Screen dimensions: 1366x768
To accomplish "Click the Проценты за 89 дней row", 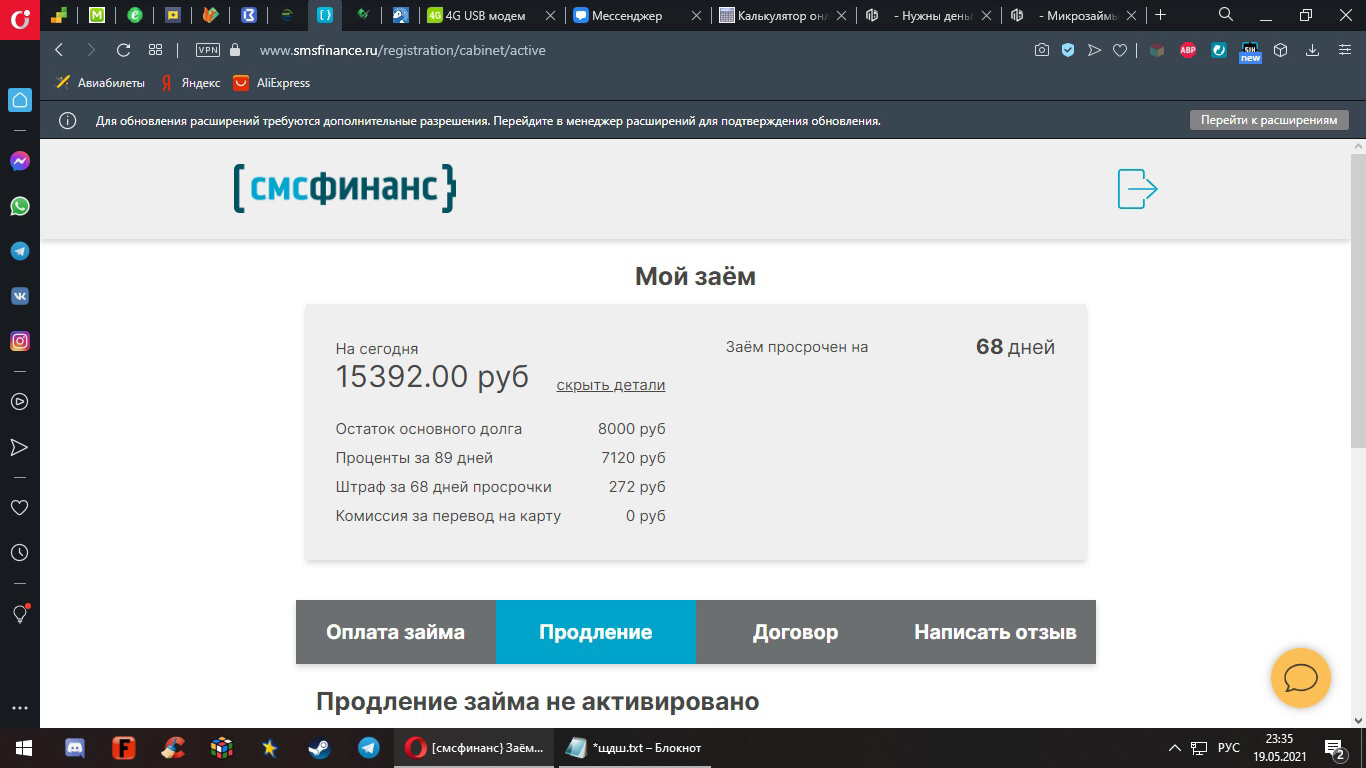I will click(500, 458).
